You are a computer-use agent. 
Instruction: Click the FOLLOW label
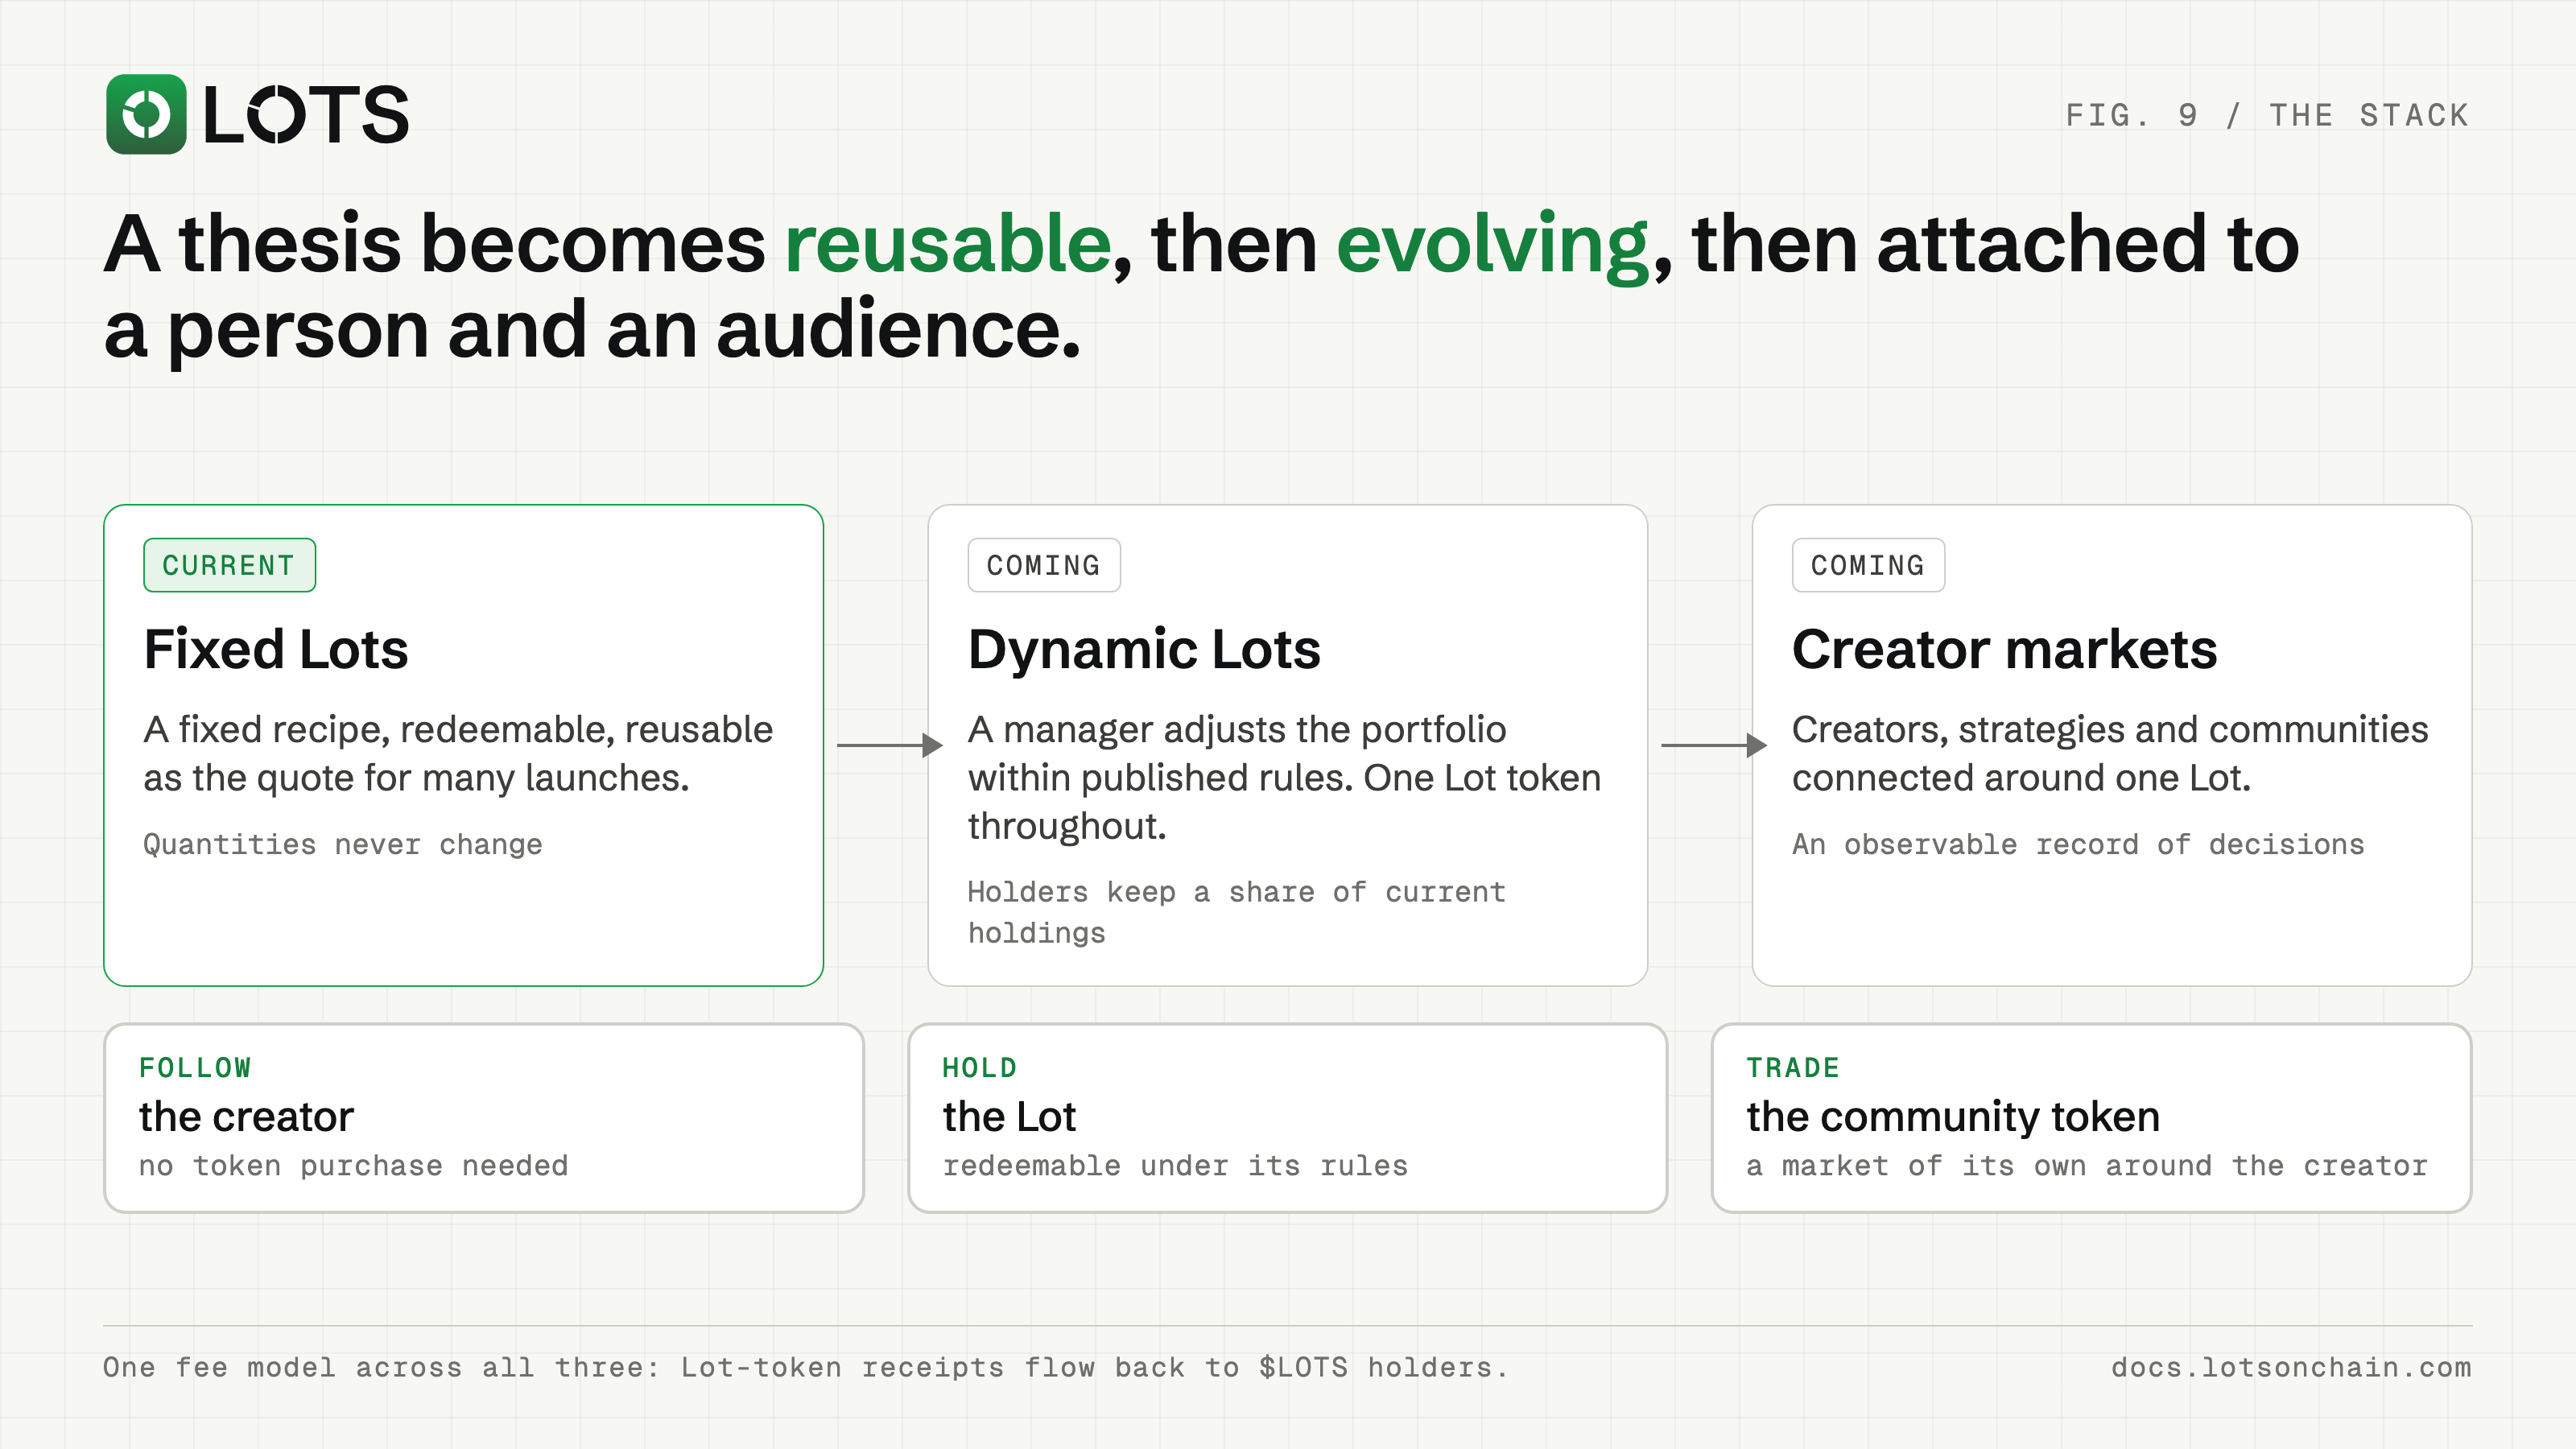pyautogui.click(x=195, y=1067)
